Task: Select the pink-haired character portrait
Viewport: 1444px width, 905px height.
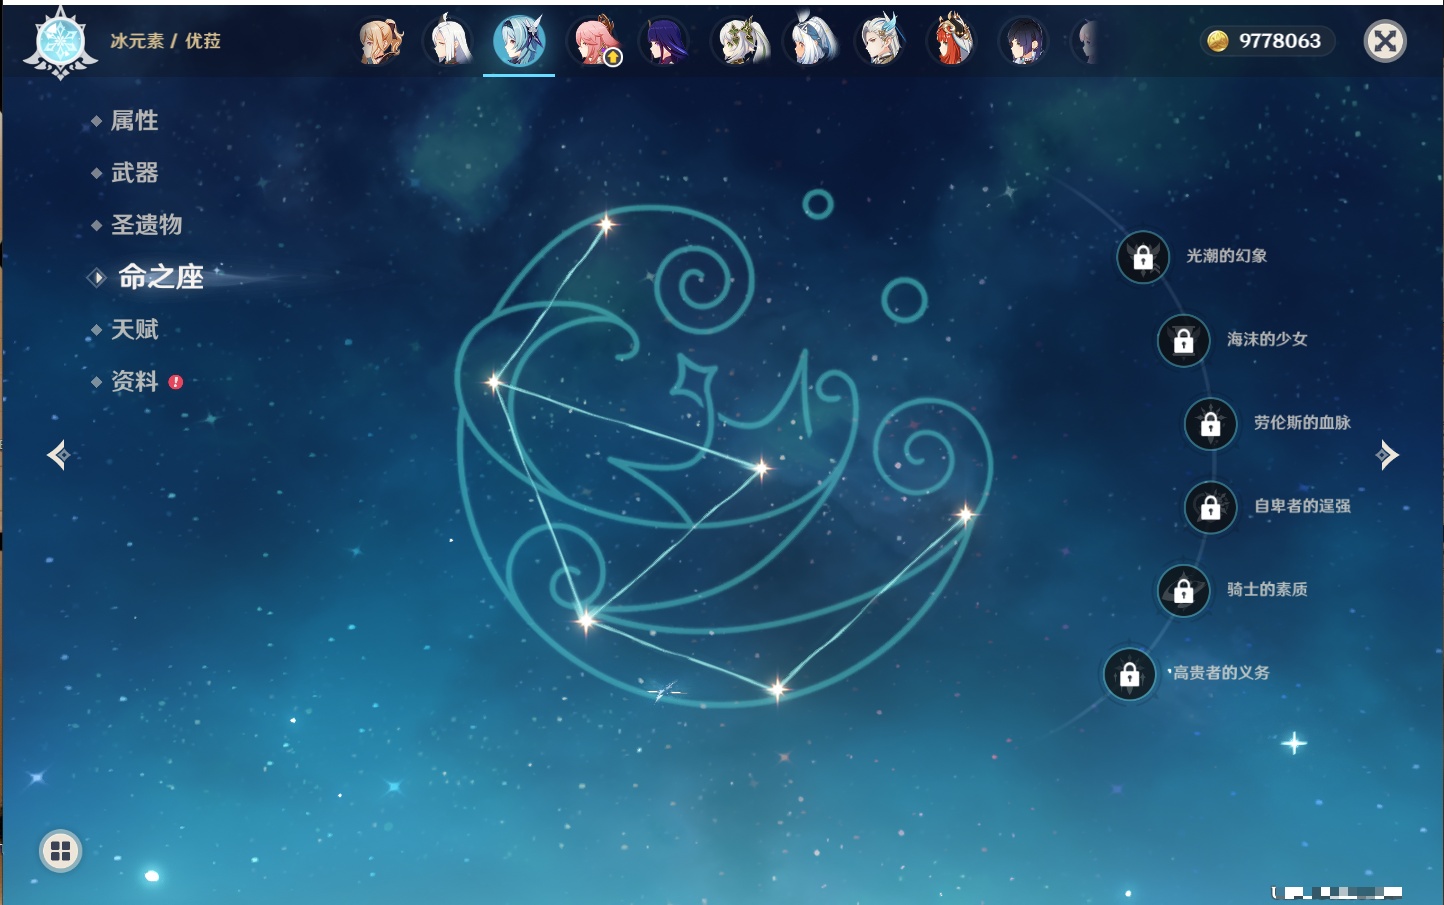Action: (594, 41)
